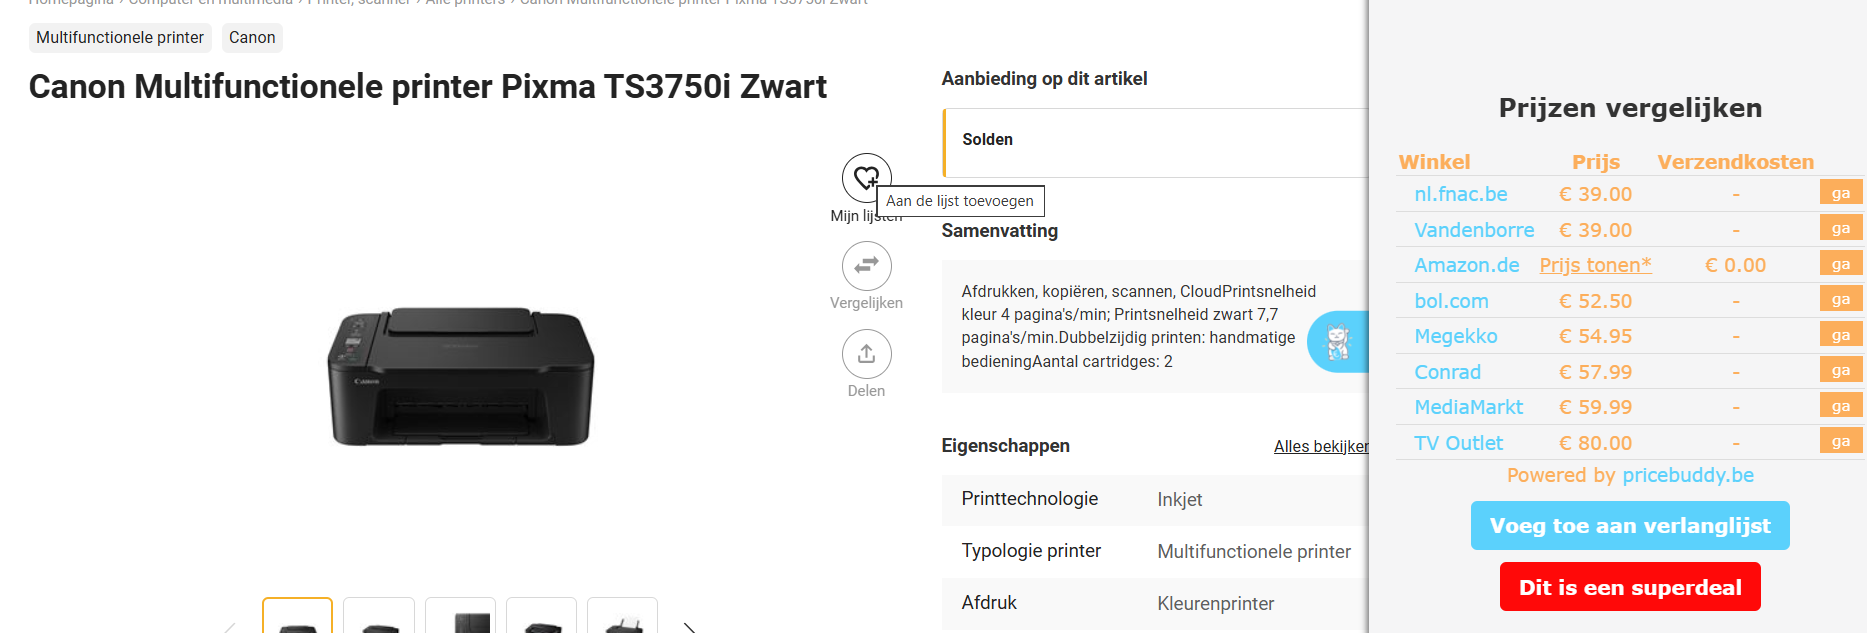Expand all features via Alles bekijken

[1320, 446]
